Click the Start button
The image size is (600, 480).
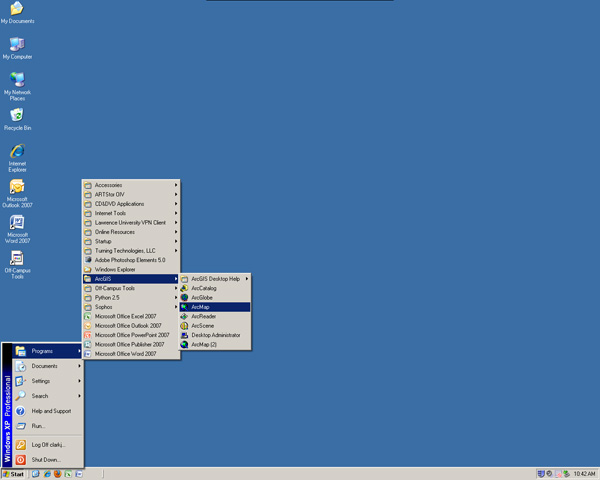pyautogui.click(x=13, y=474)
